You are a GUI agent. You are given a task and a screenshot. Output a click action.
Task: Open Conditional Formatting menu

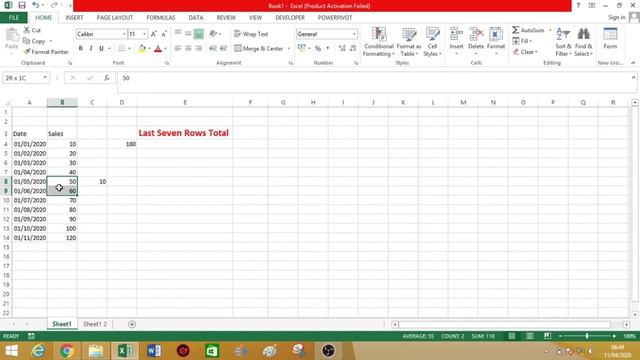tap(378, 42)
